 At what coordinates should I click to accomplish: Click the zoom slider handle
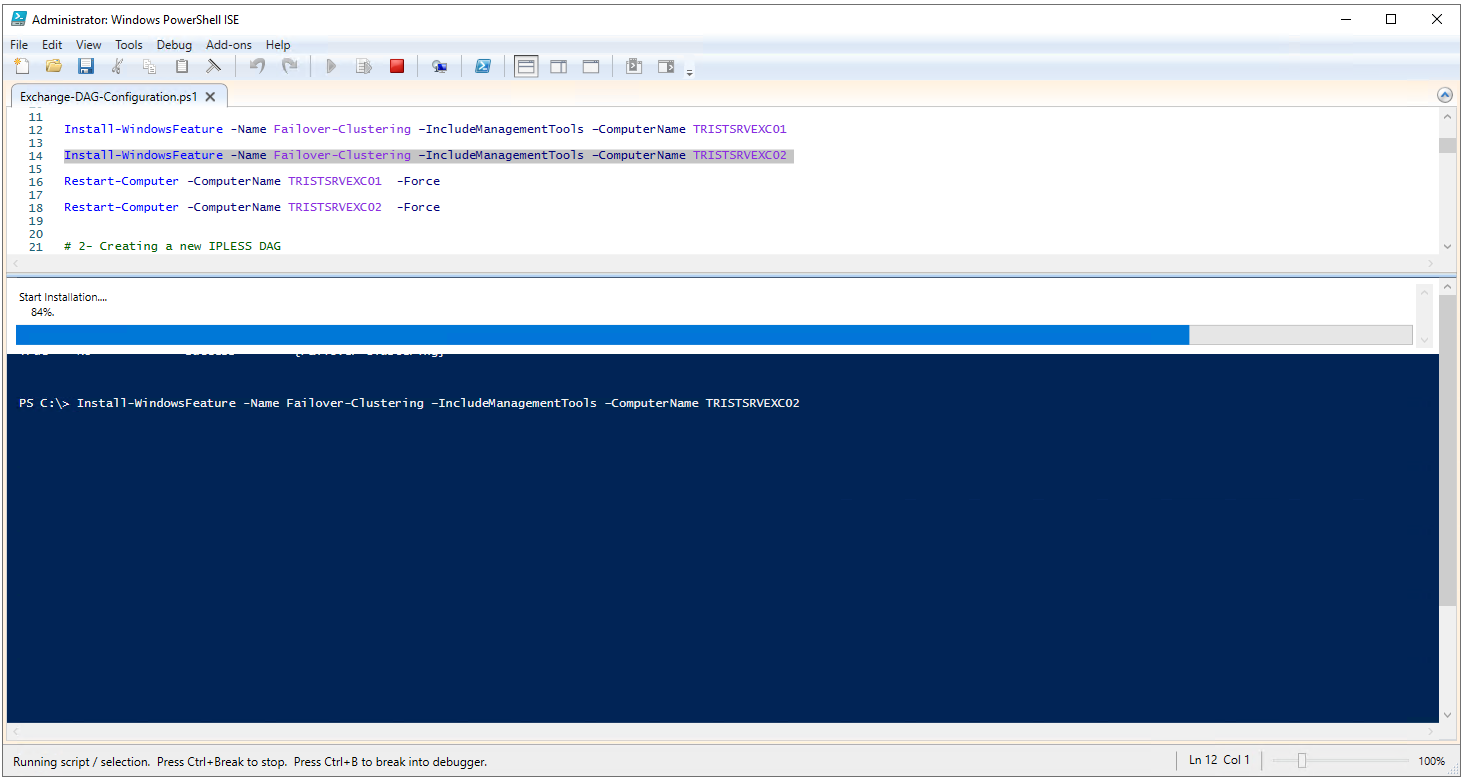[x=1301, y=761]
